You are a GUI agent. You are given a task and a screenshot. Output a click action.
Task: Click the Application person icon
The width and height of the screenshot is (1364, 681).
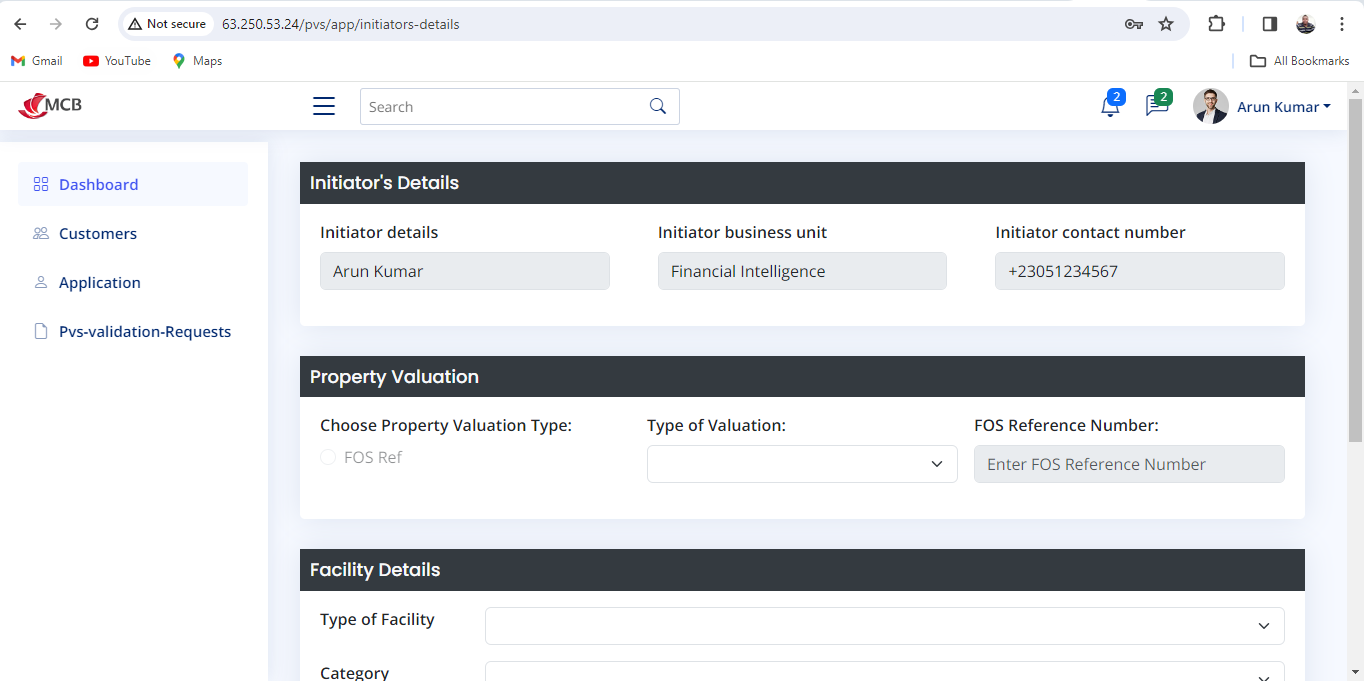click(x=41, y=282)
